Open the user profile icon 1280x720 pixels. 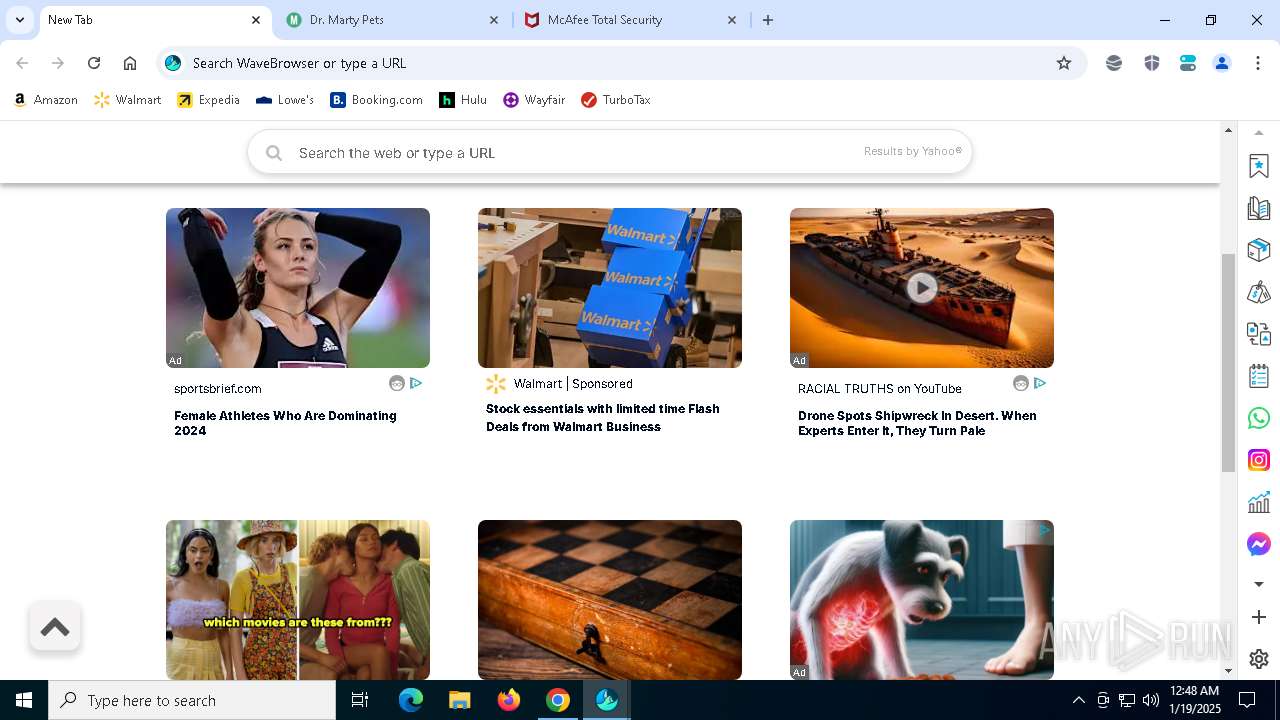coord(1222,63)
